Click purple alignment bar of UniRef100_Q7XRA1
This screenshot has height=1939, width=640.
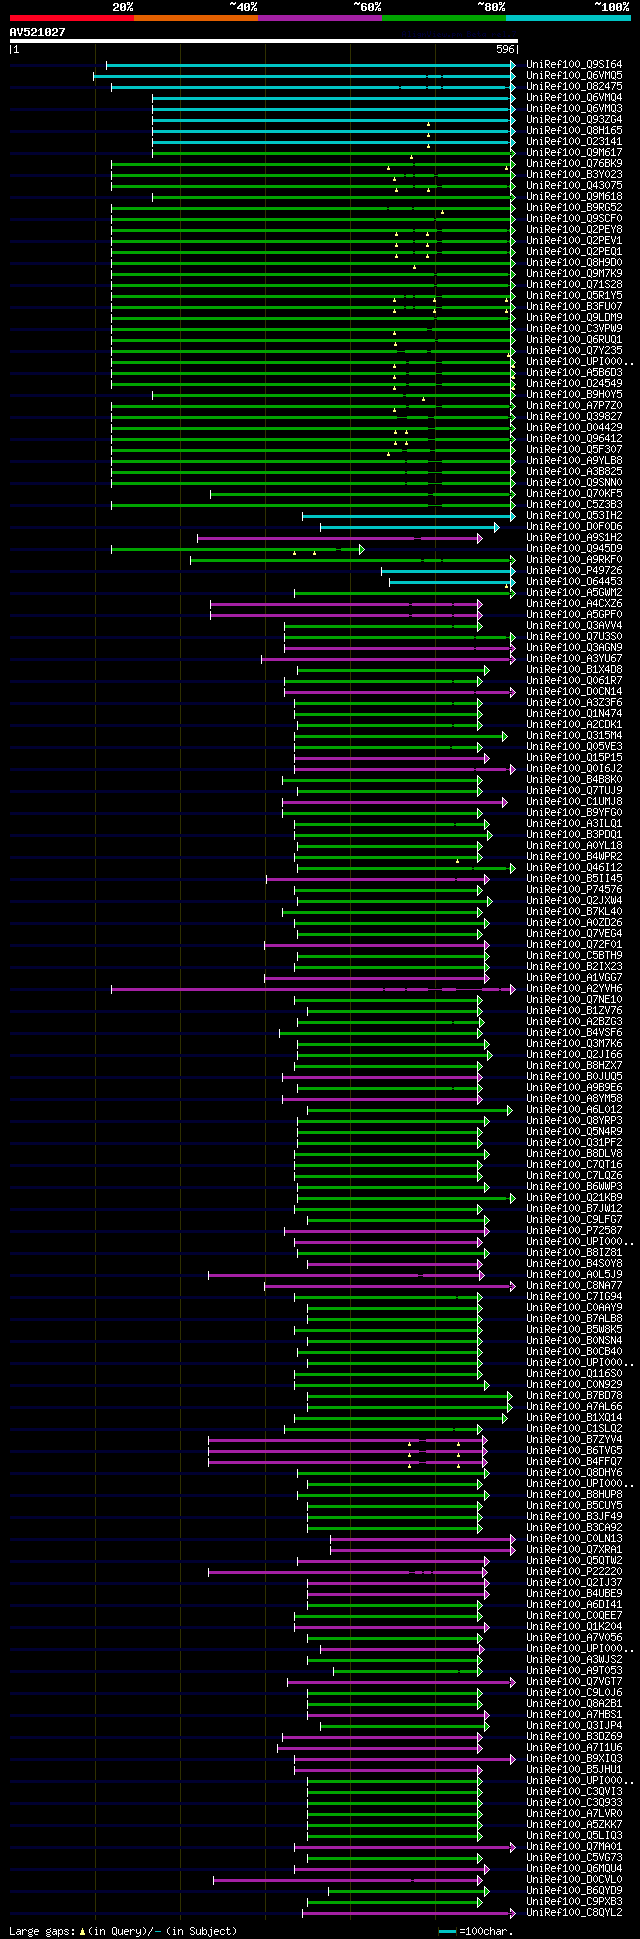pyautogui.click(x=423, y=1550)
